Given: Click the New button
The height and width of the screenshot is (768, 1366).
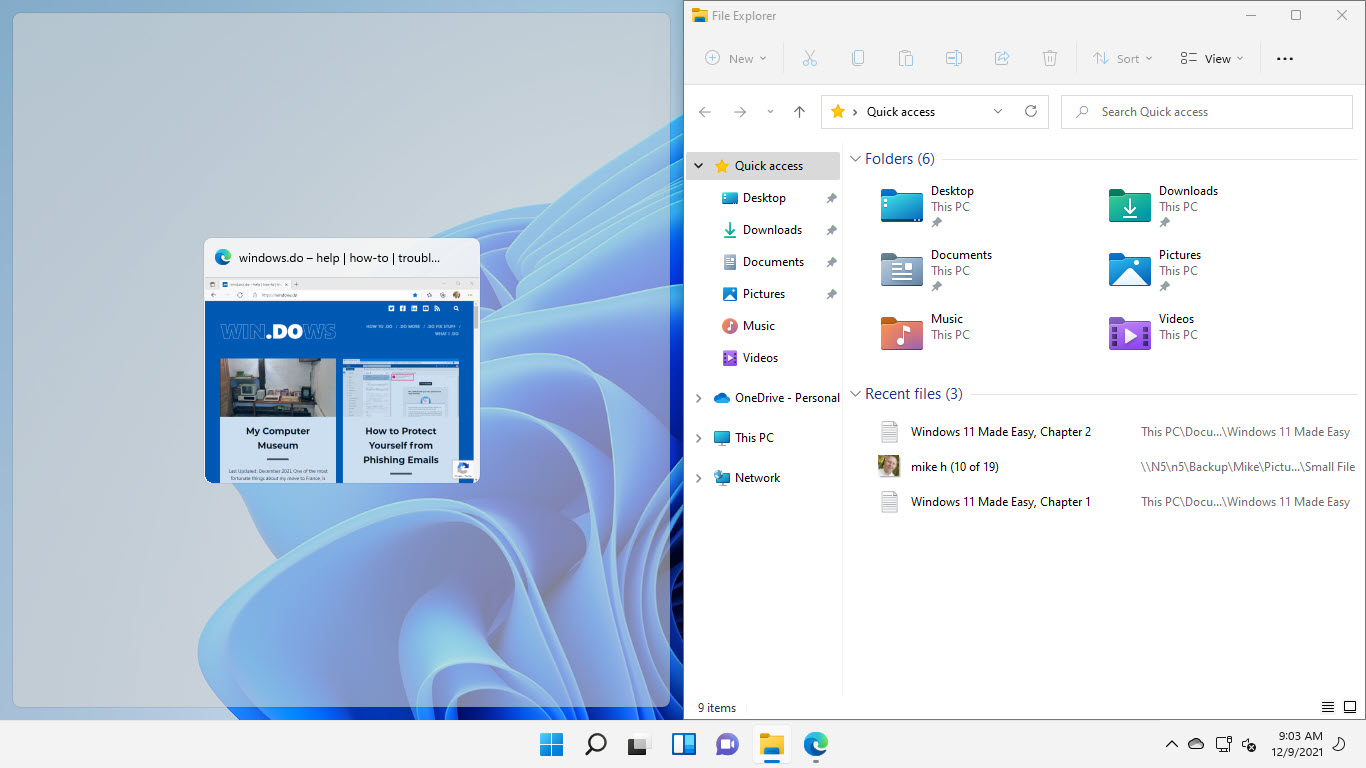Looking at the screenshot, I should (x=736, y=58).
